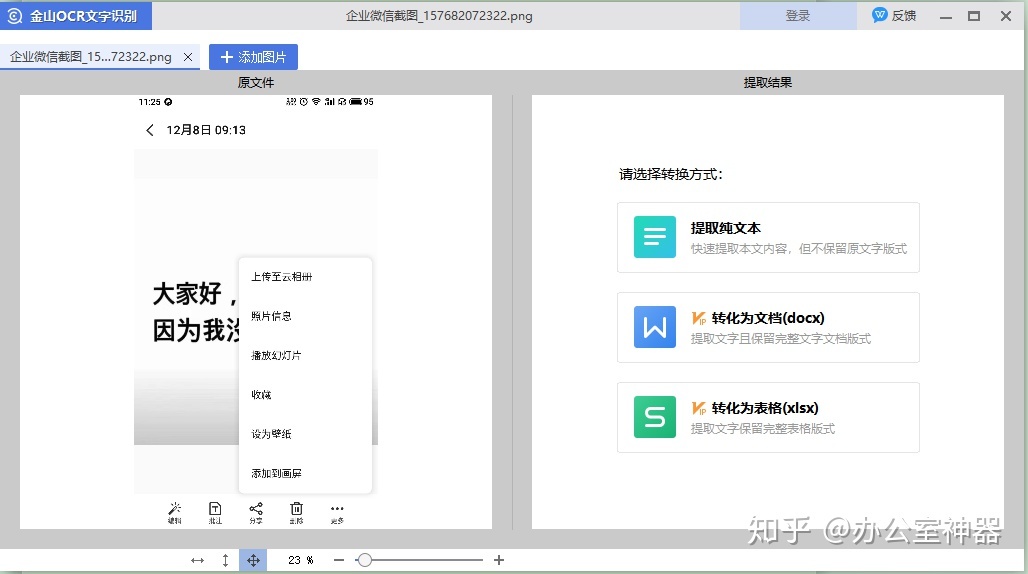The height and width of the screenshot is (574, 1028).
Task: Open the 登录 login button
Action: 798,16
